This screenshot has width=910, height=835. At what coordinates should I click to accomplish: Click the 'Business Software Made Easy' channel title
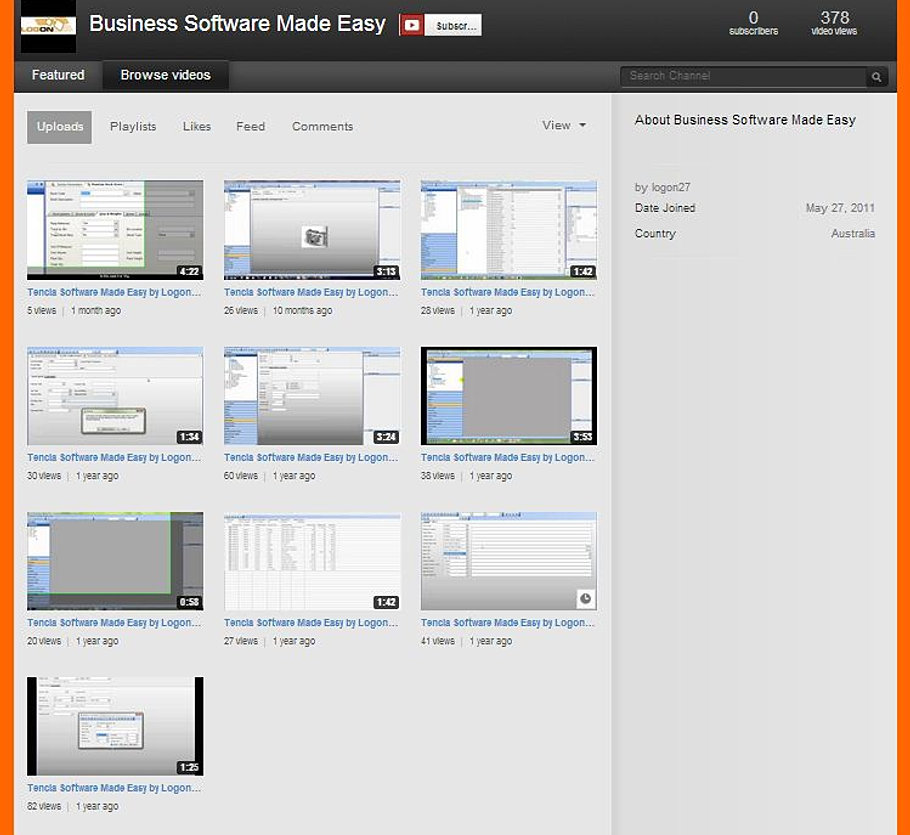coord(237,24)
